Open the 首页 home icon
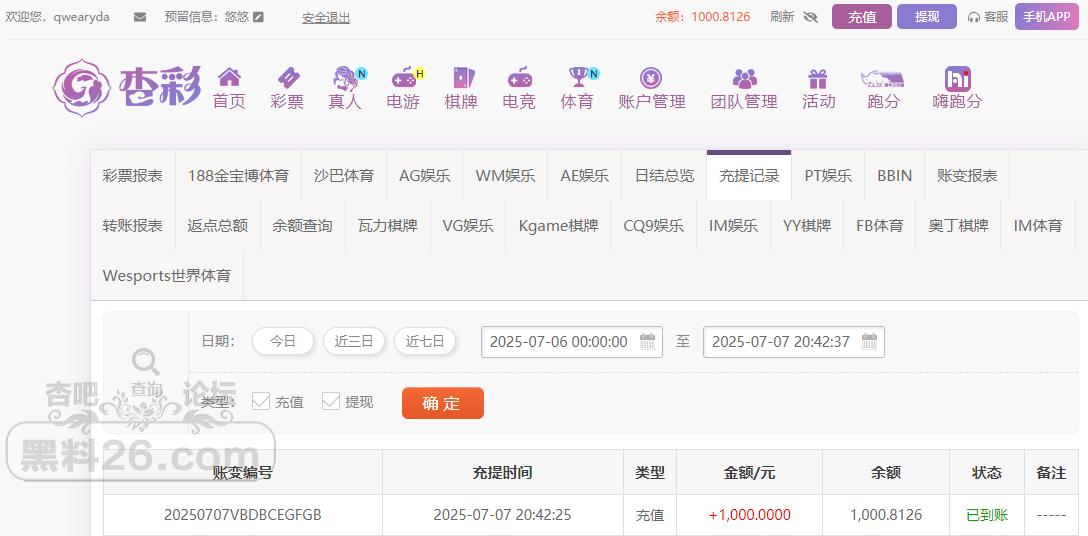This screenshot has width=1088, height=536. (x=229, y=78)
